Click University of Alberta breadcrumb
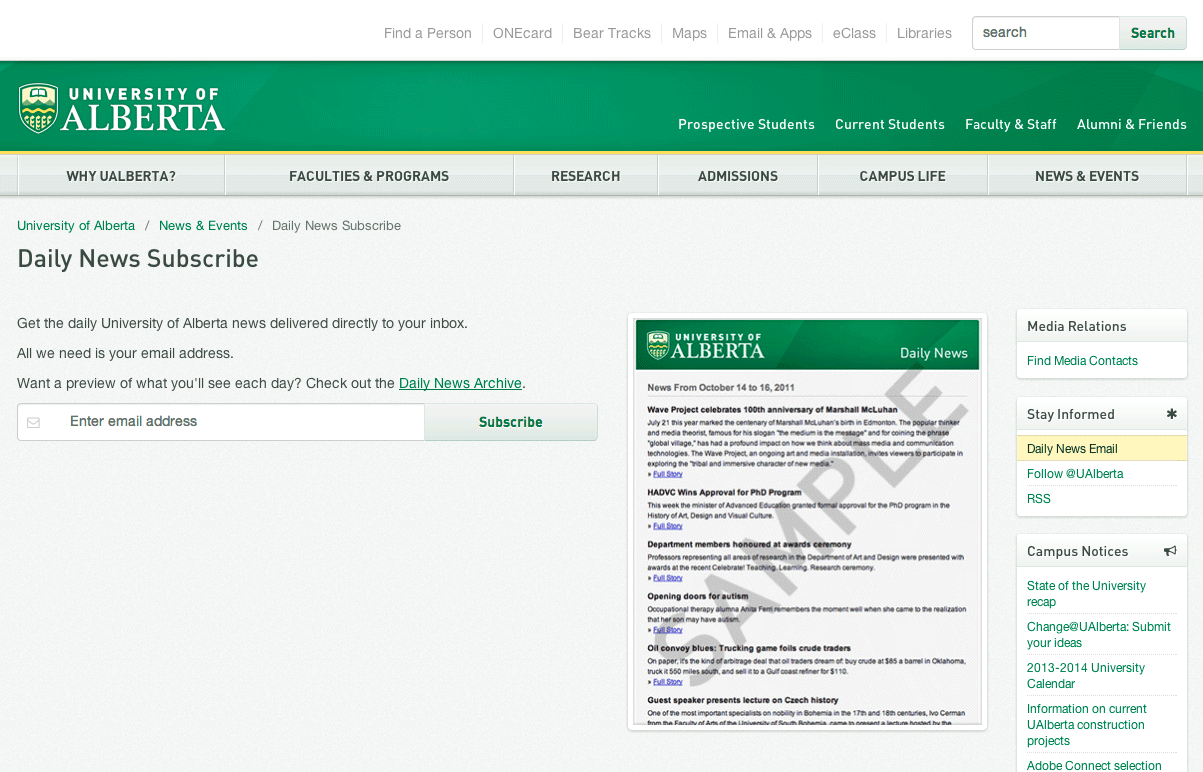 pyautogui.click(x=76, y=226)
